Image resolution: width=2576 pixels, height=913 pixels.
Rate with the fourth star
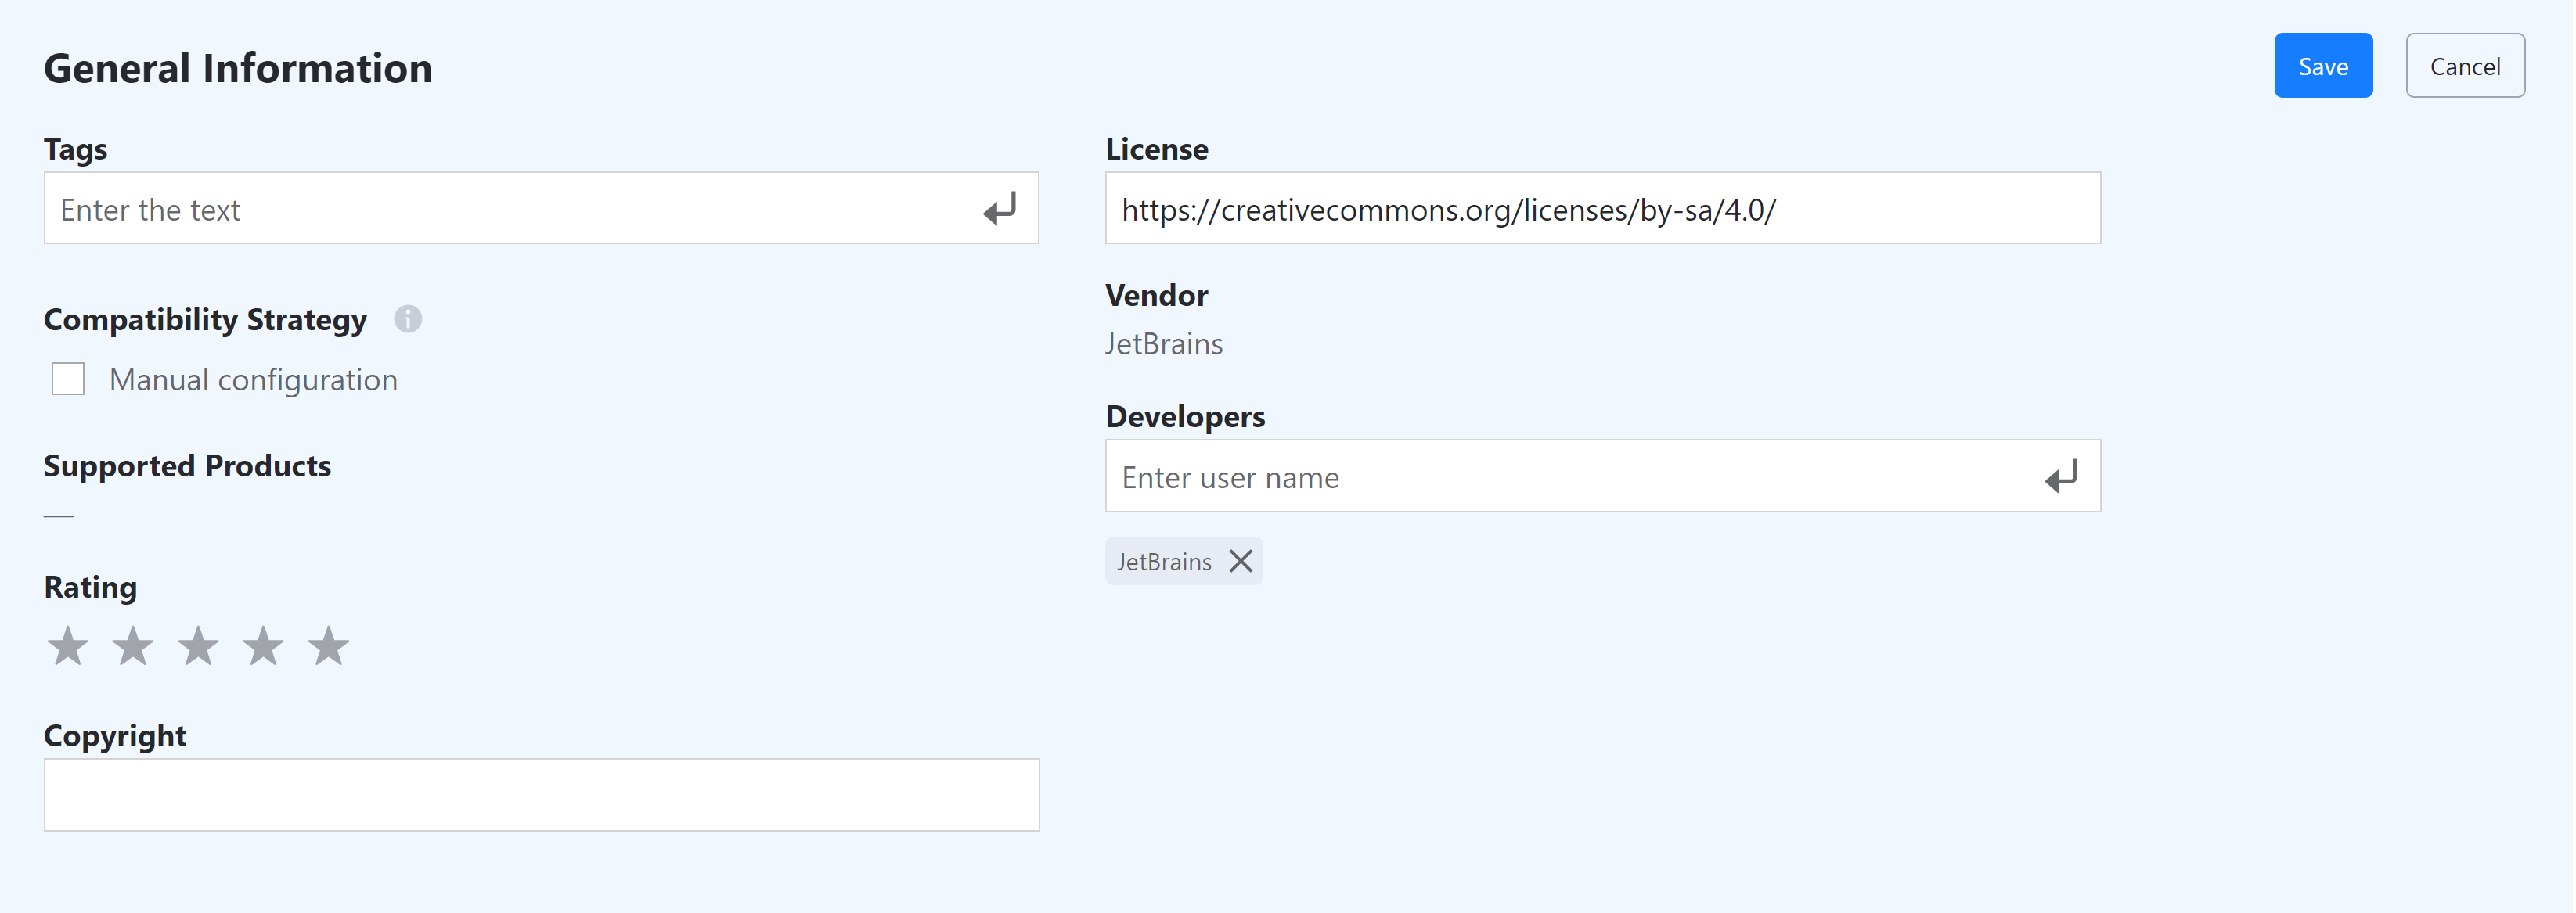[263, 646]
